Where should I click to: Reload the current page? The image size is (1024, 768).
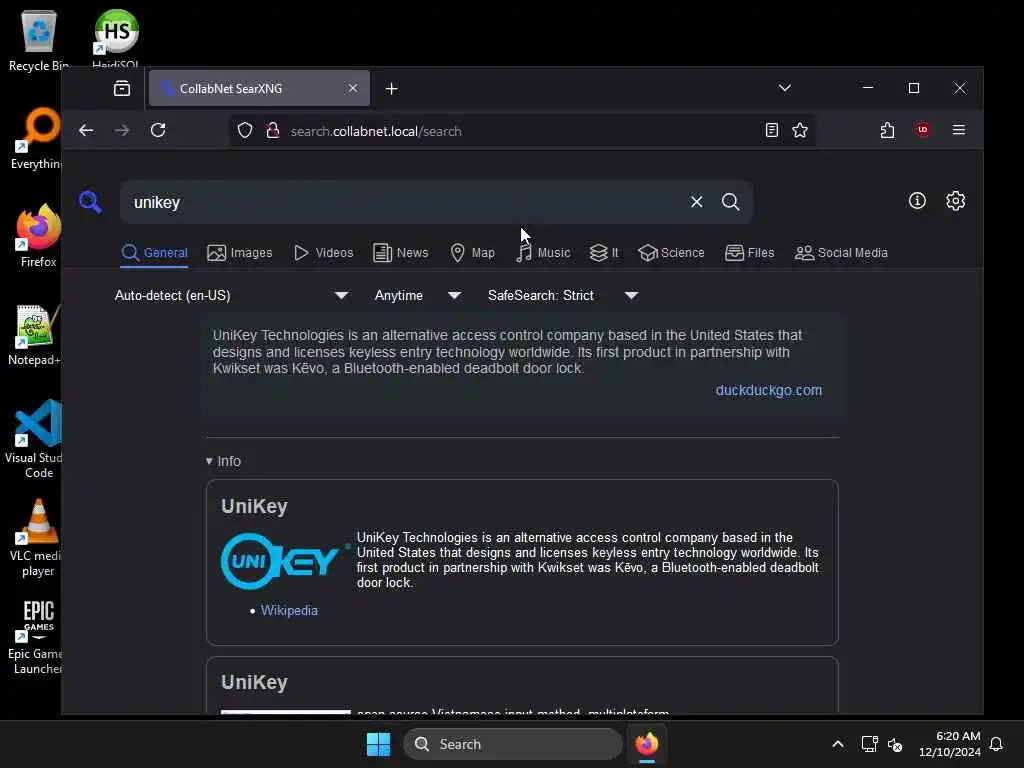(x=158, y=130)
